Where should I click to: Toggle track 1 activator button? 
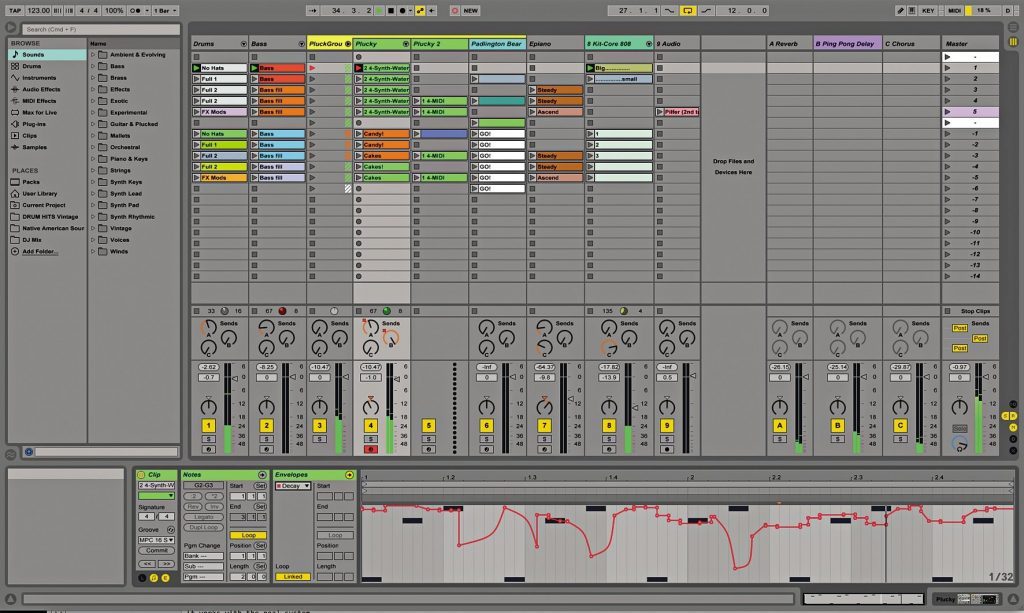tap(208, 426)
